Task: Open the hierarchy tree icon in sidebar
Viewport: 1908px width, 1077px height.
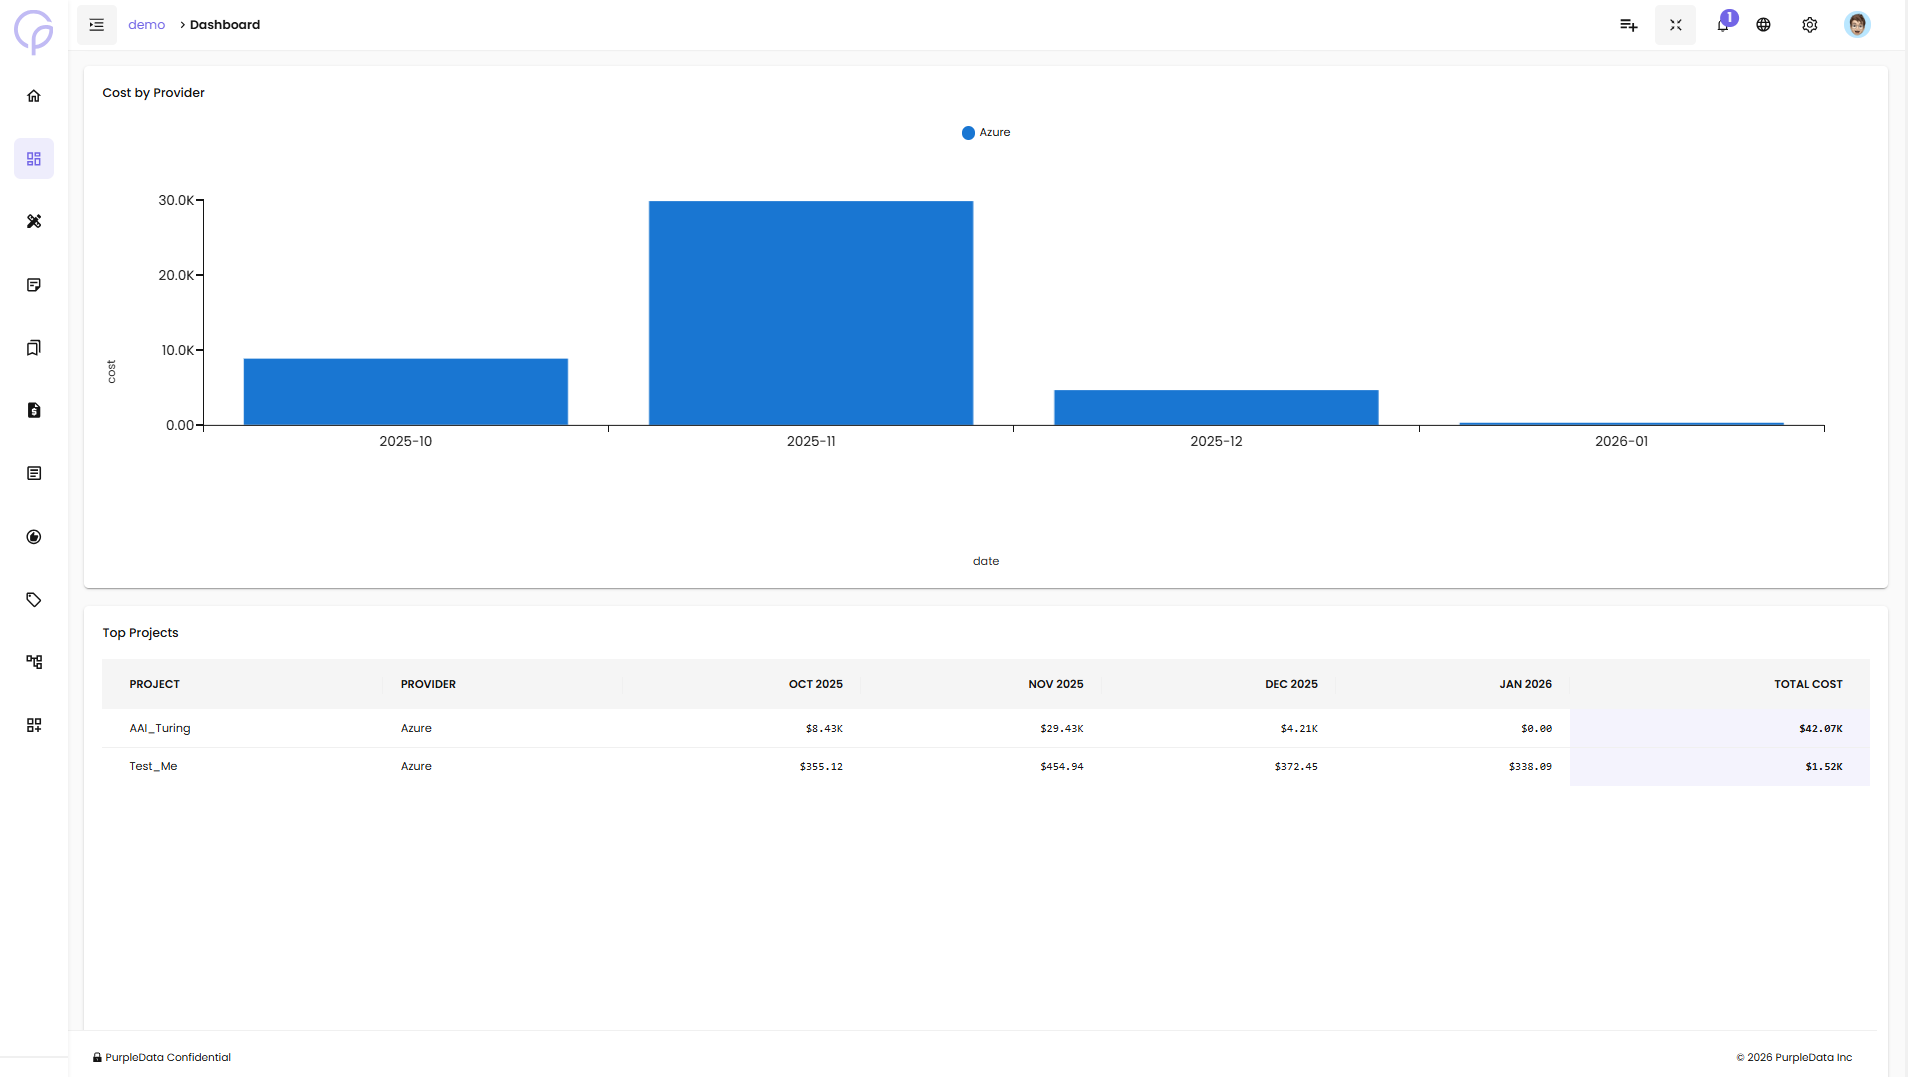Action: 34,662
